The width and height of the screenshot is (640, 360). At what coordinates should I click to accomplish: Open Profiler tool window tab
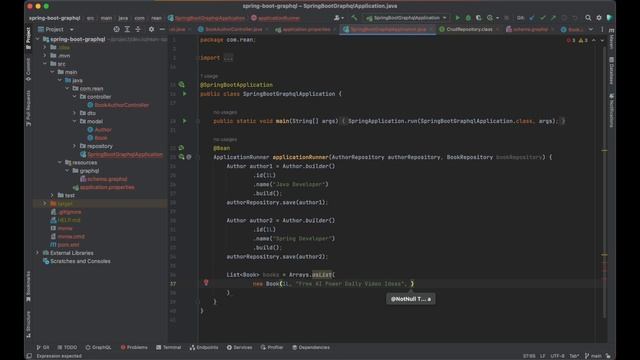click(x=272, y=347)
